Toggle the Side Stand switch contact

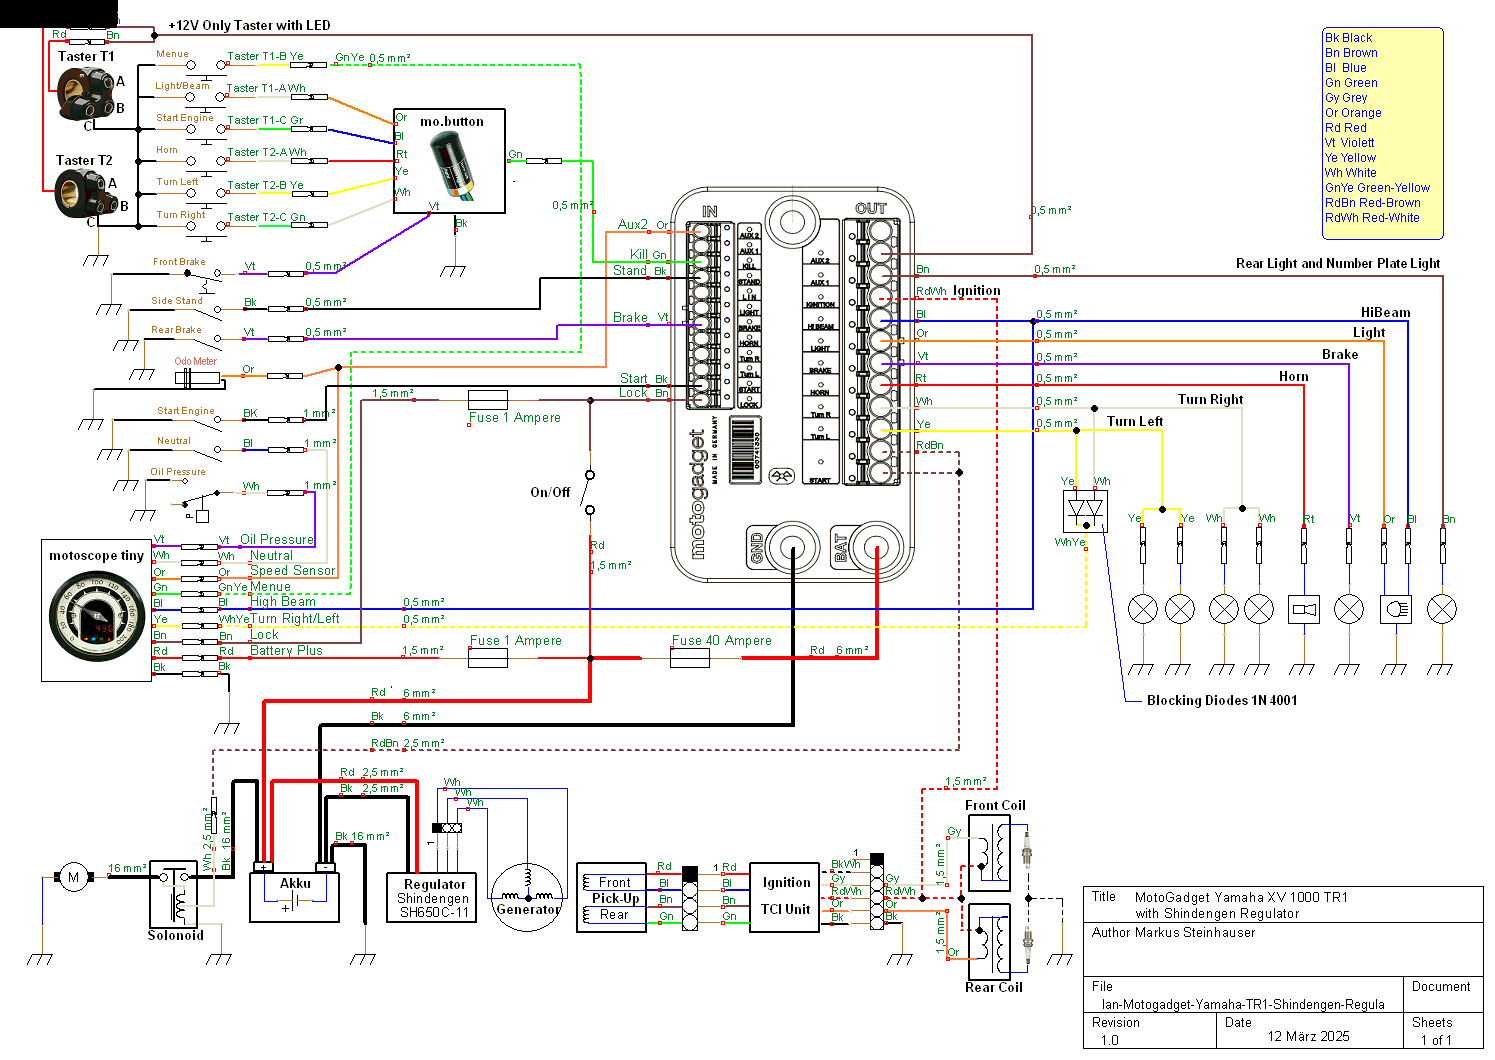pos(212,308)
